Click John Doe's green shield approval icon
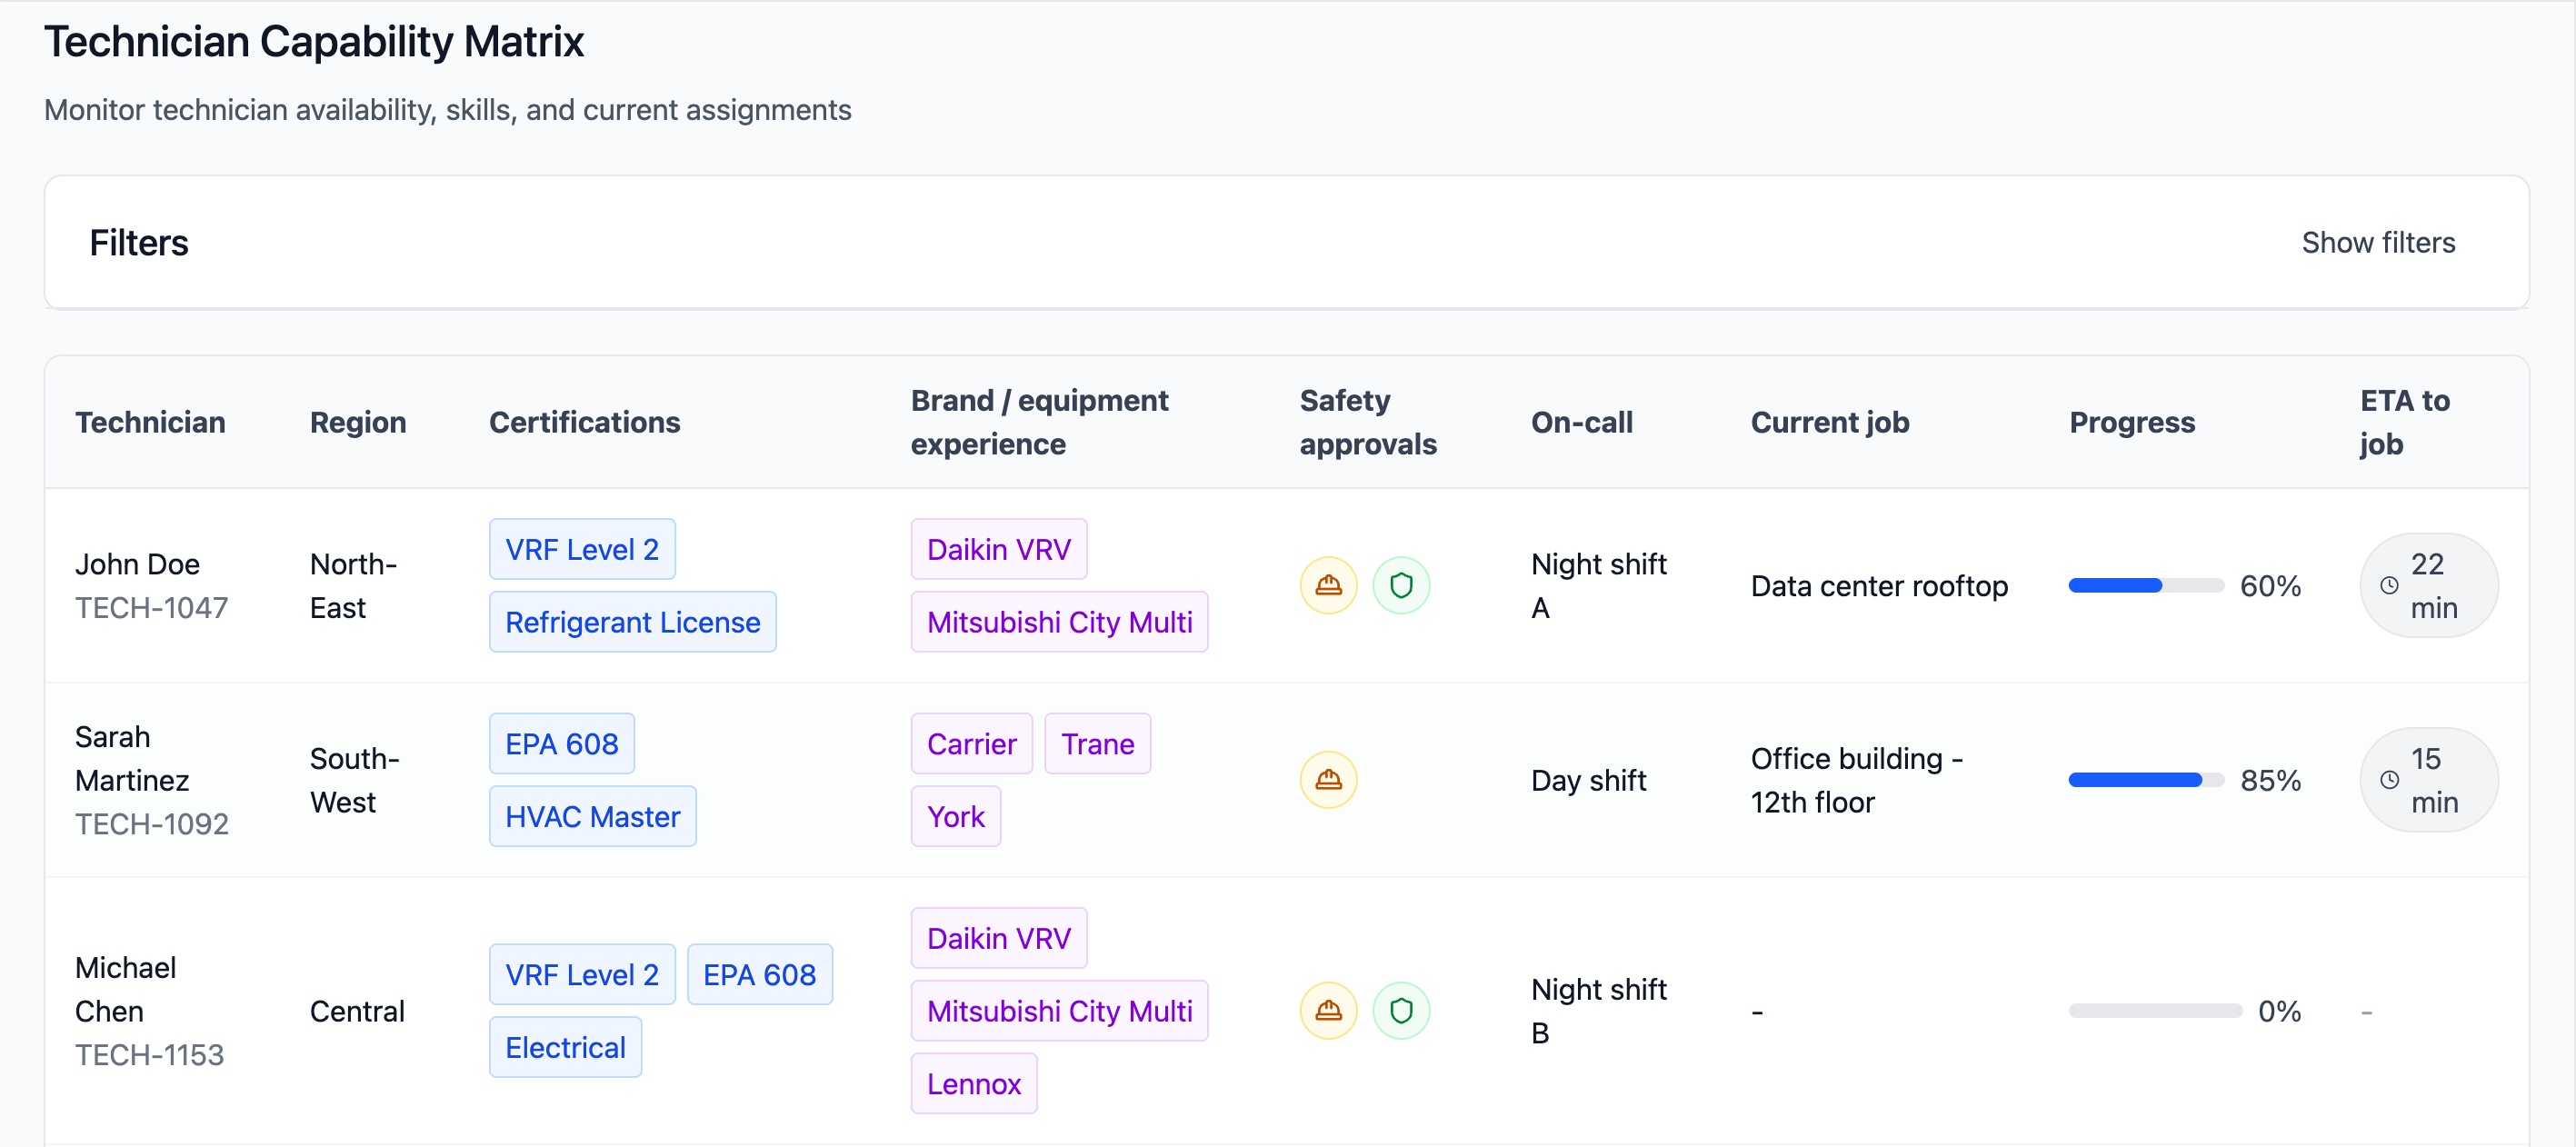 tap(1401, 585)
